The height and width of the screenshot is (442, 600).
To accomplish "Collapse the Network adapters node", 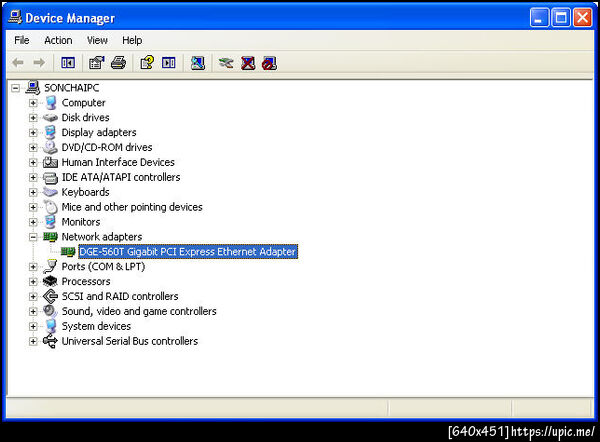I will tap(33, 237).
